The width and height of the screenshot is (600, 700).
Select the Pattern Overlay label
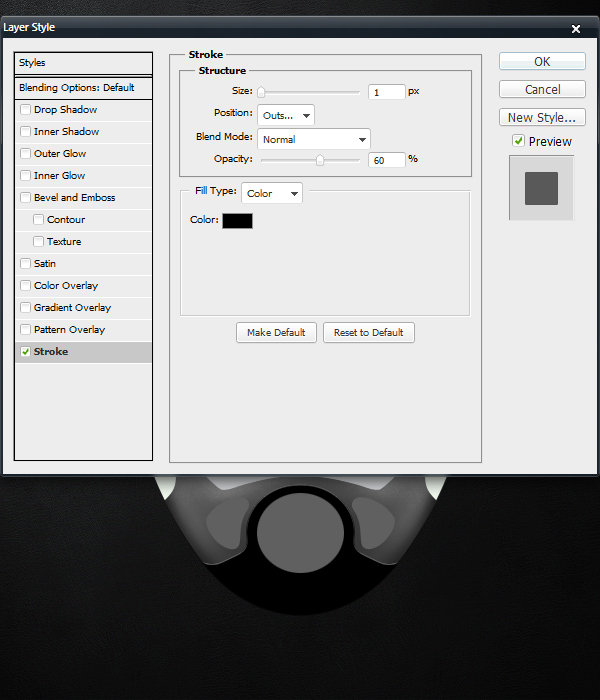coord(70,330)
